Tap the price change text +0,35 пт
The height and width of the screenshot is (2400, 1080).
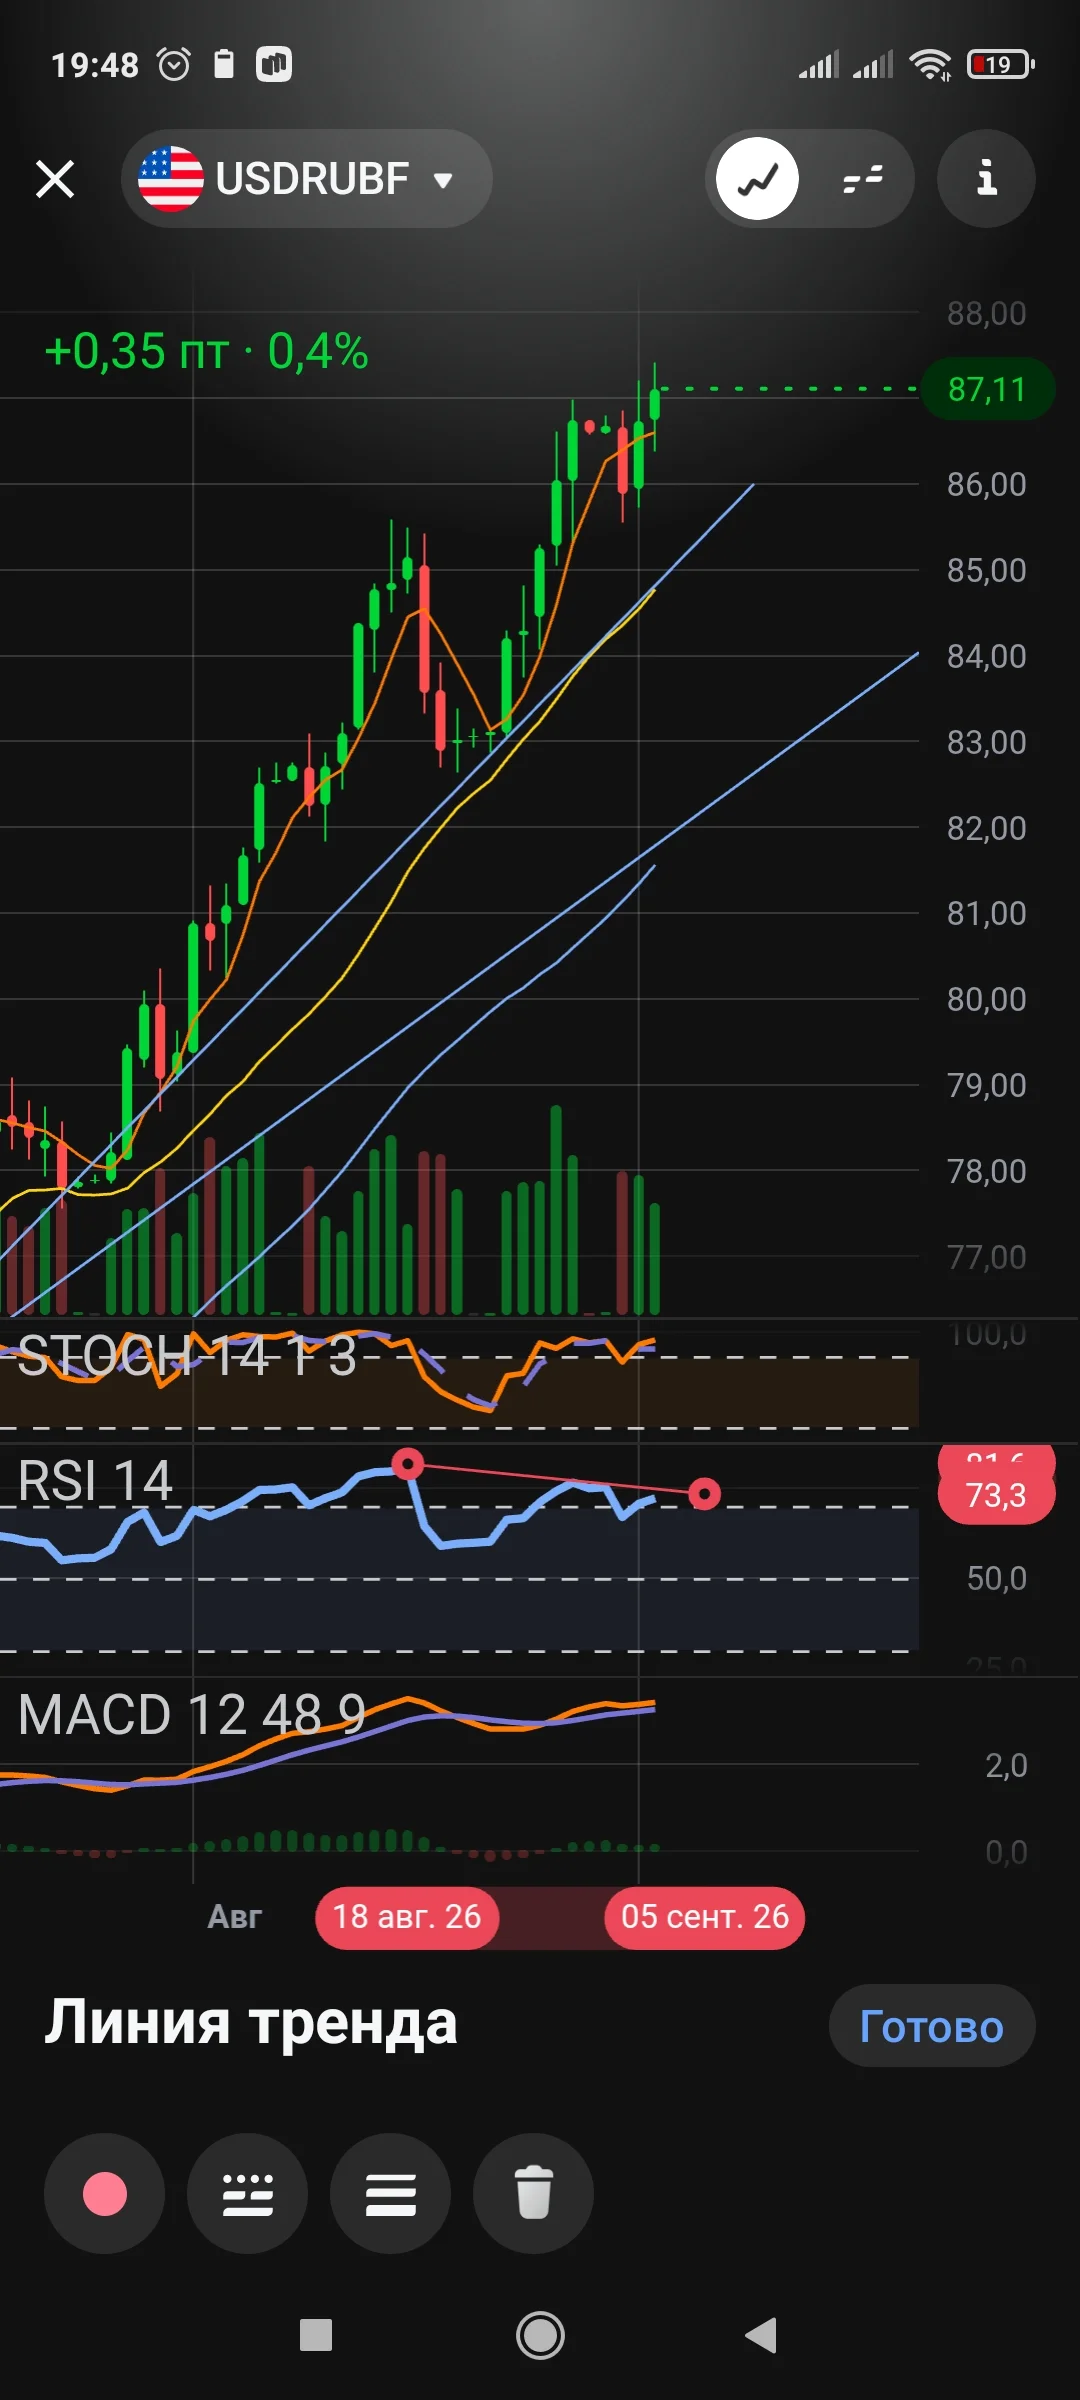click(137, 351)
